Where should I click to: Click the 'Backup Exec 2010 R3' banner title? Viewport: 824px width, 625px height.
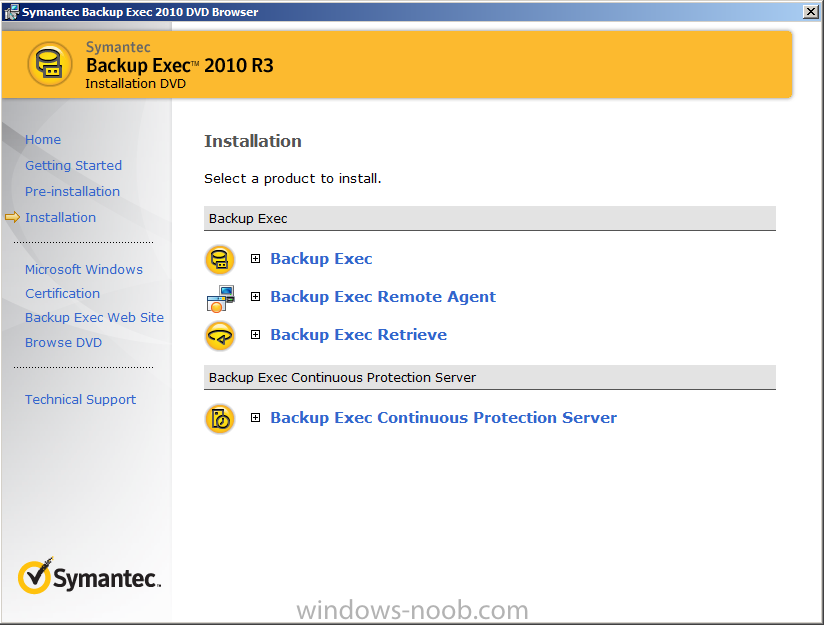180,65
